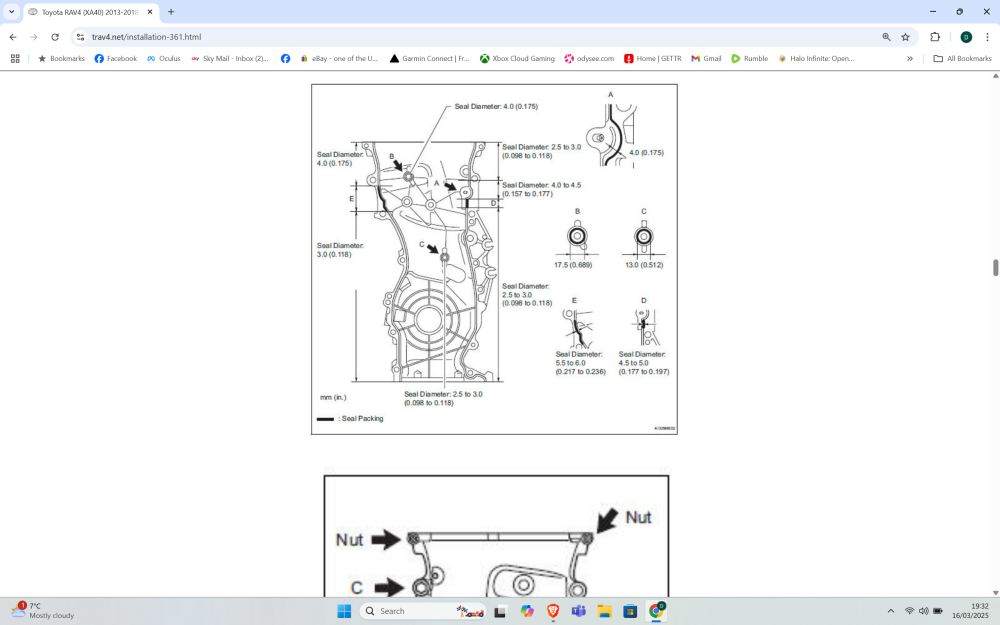Image resolution: width=1000 pixels, height=625 pixels.
Task: Open the Chrome profile avatar
Action: click(966, 37)
